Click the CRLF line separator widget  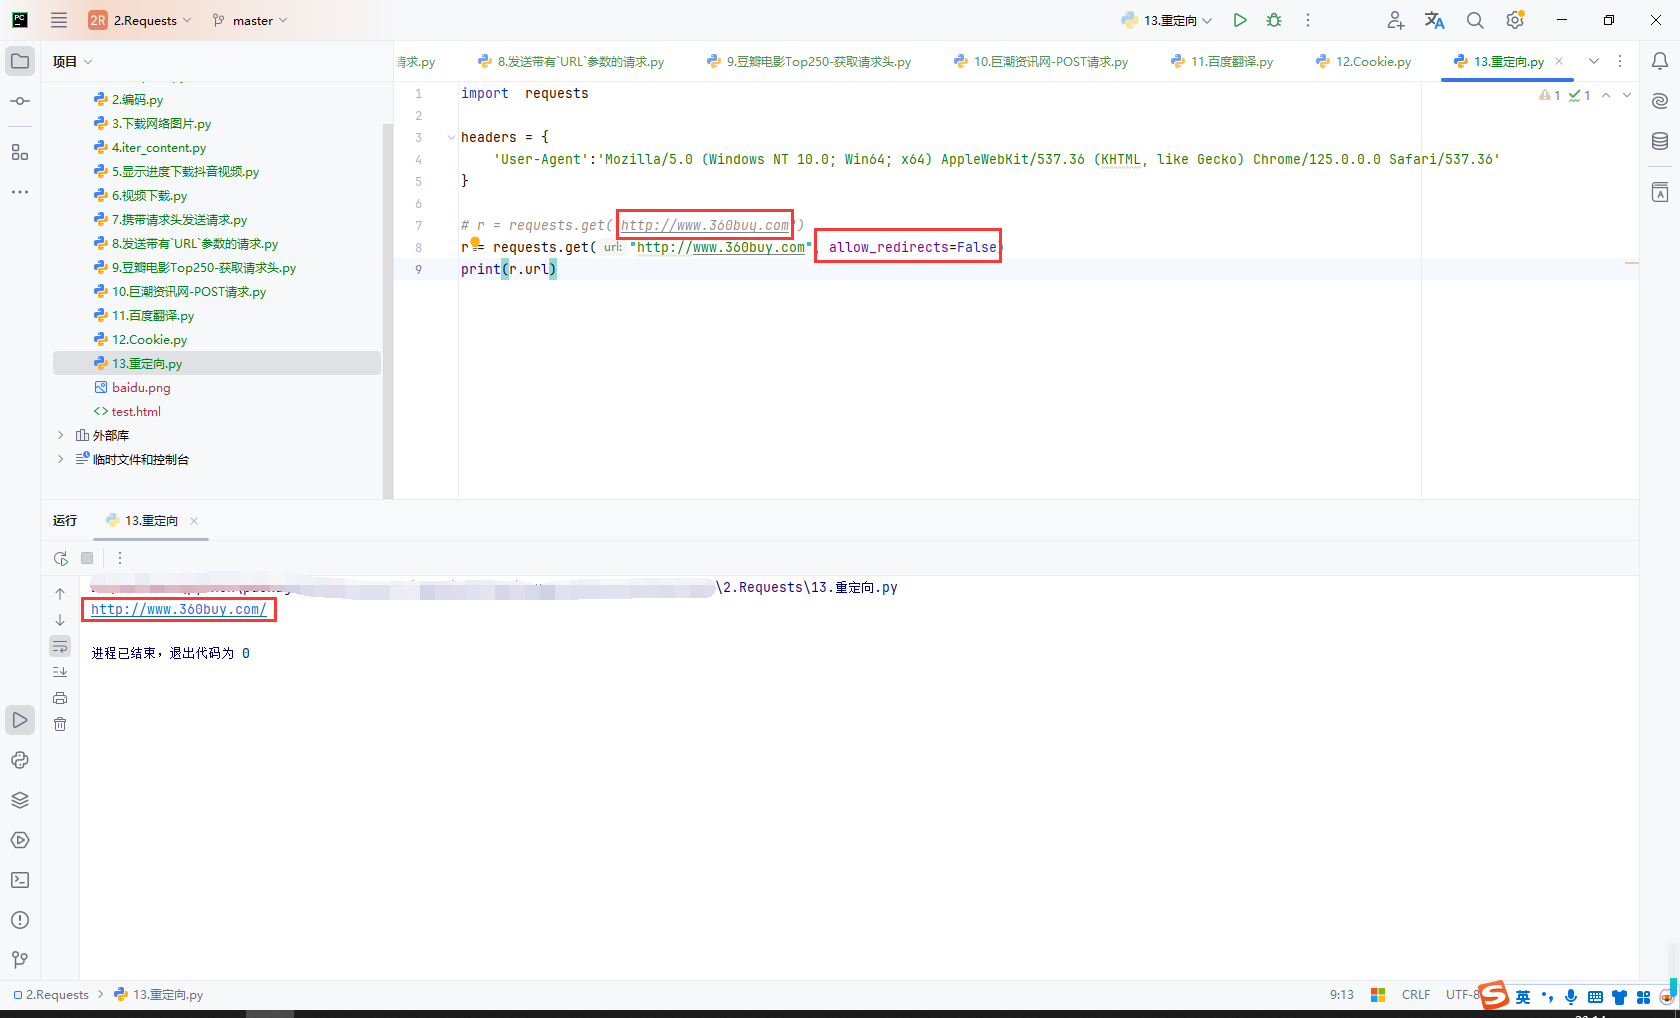[x=1416, y=994]
